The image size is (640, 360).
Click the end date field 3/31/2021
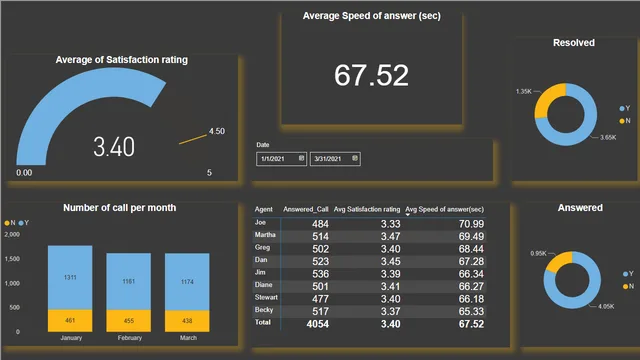(x=335, y=159)
